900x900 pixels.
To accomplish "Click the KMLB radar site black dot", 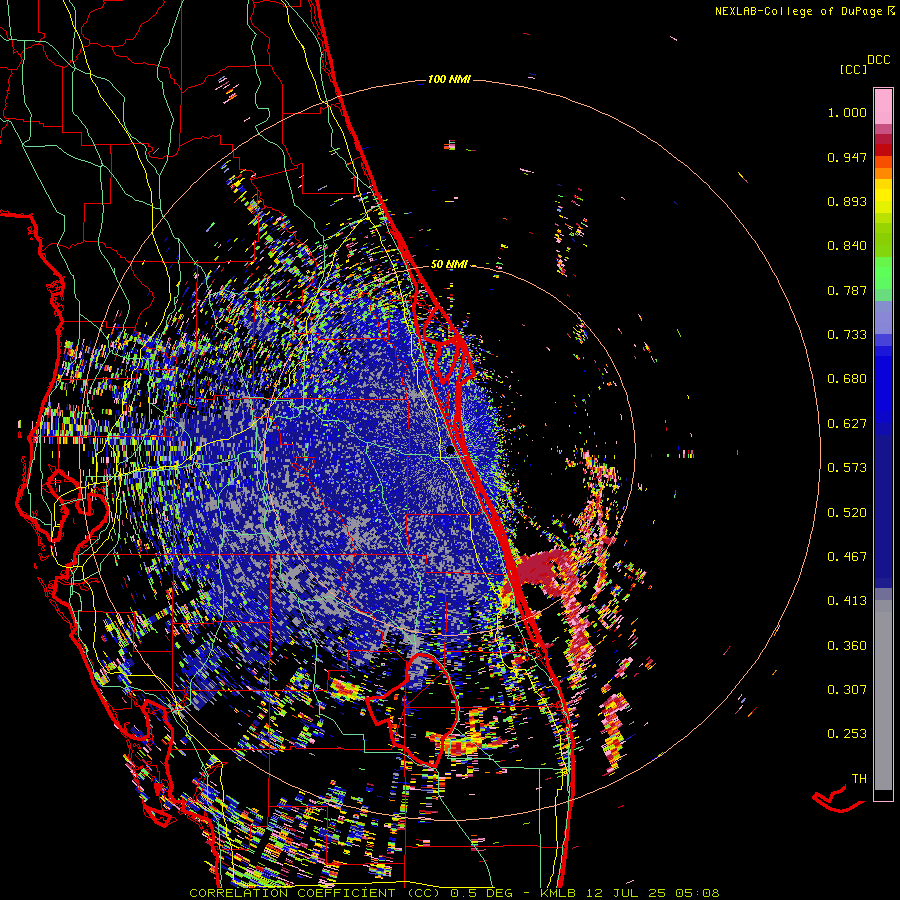I will click(x=451, y=451).
